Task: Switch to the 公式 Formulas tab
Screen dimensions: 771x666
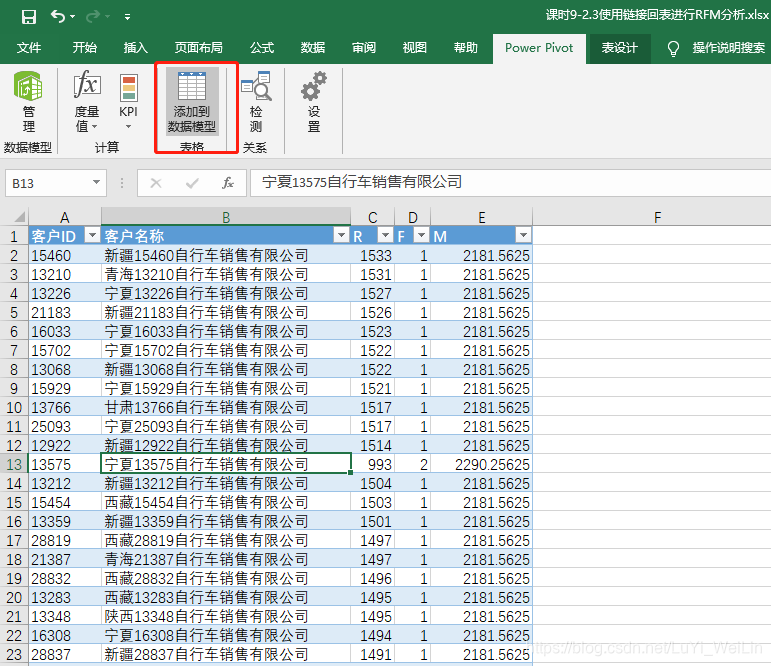Action: (x=262, y=48)
